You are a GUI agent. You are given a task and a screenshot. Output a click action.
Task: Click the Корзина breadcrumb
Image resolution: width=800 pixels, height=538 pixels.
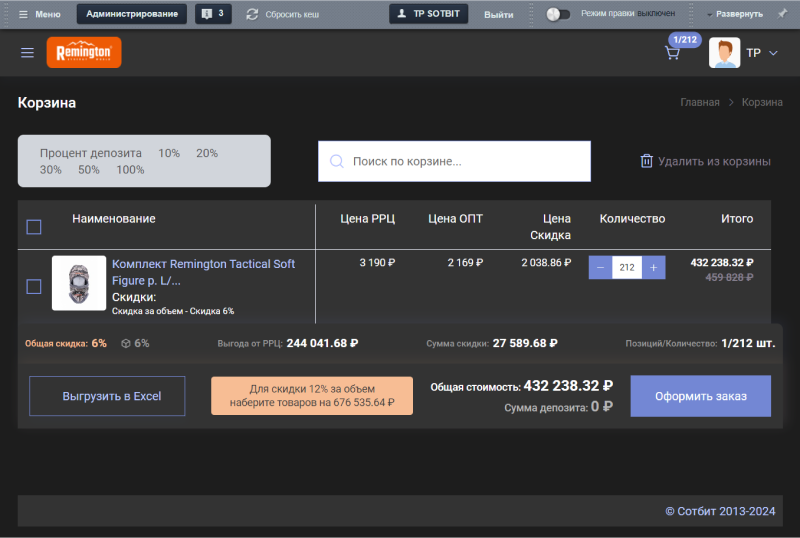click(x=762, y=102)
